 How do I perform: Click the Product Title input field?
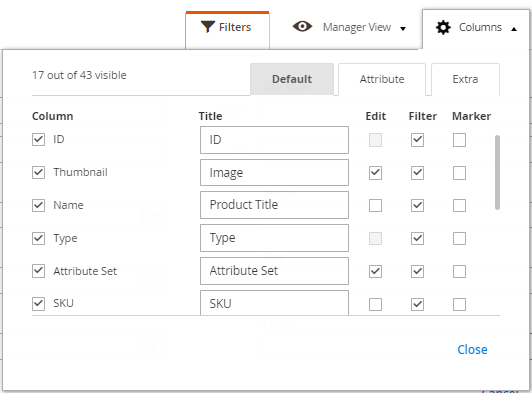tap(274, 205)
